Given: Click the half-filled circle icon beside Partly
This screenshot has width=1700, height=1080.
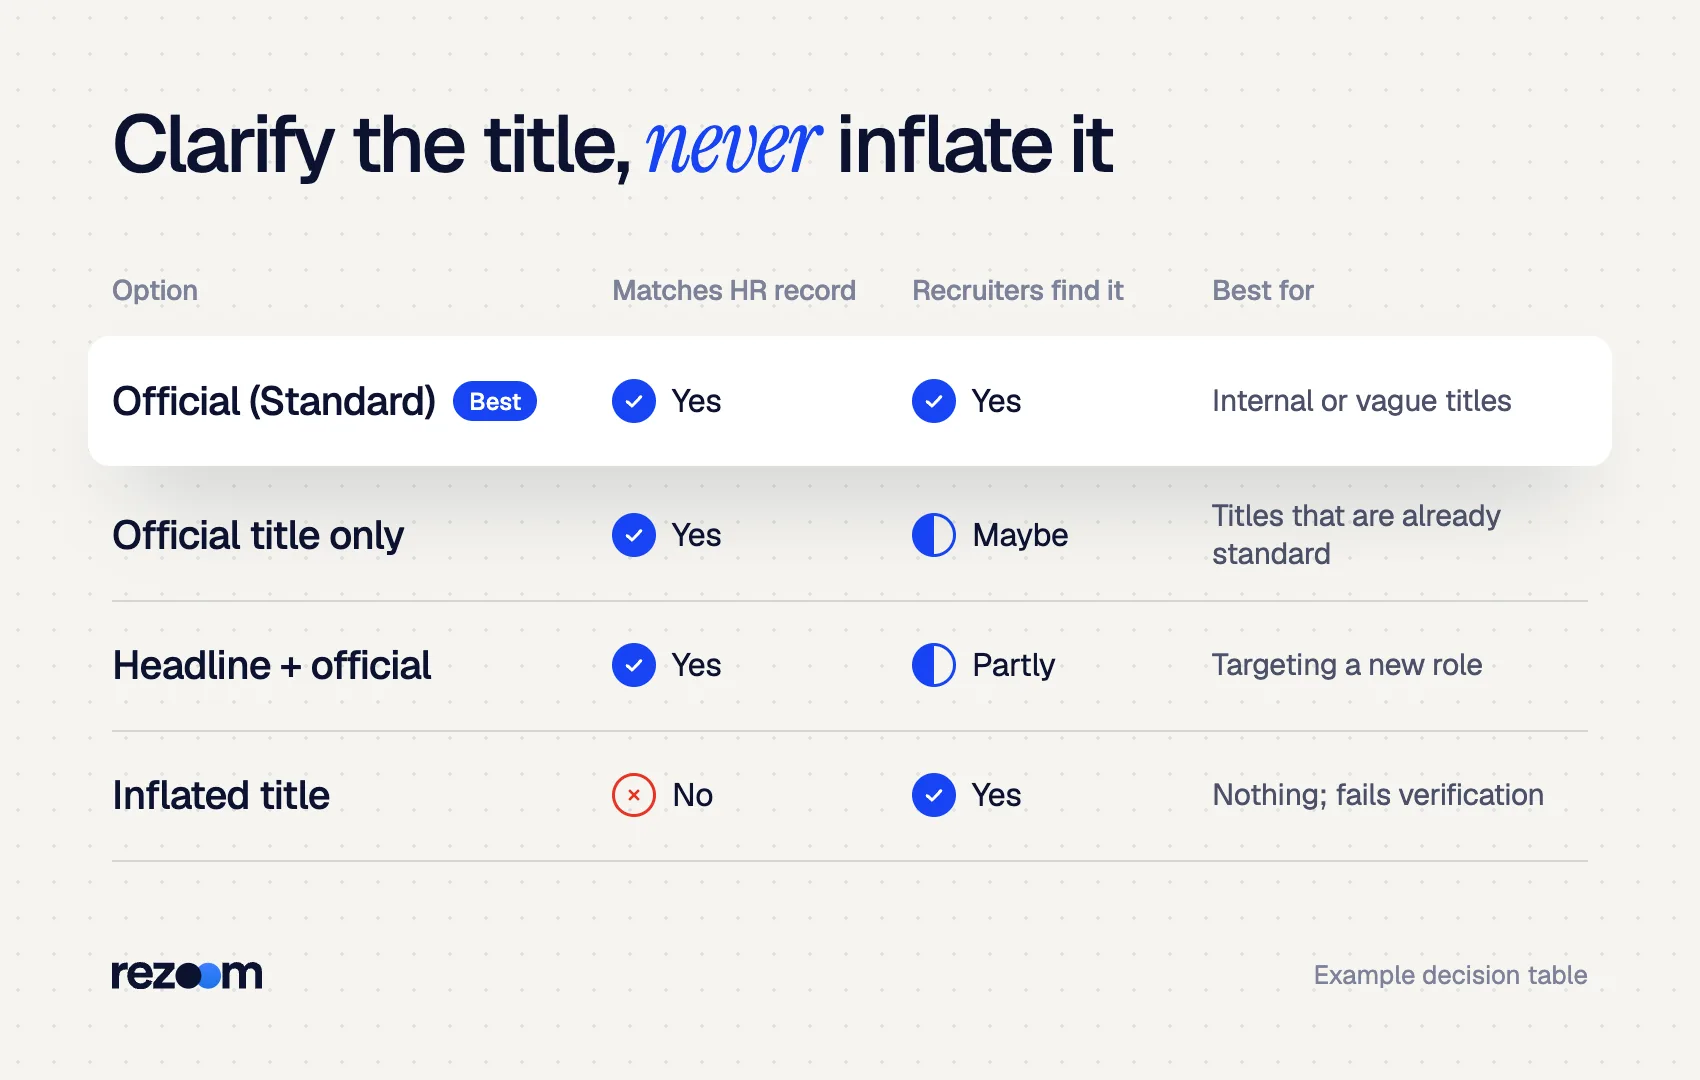Looking at the screenshot, I should pyautogui.click(x=934, y=665).
